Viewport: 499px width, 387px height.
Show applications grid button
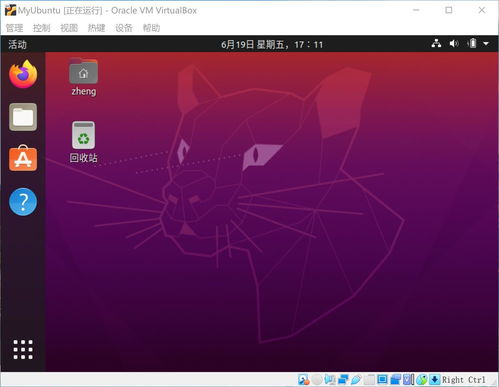(x=23, y=349)
